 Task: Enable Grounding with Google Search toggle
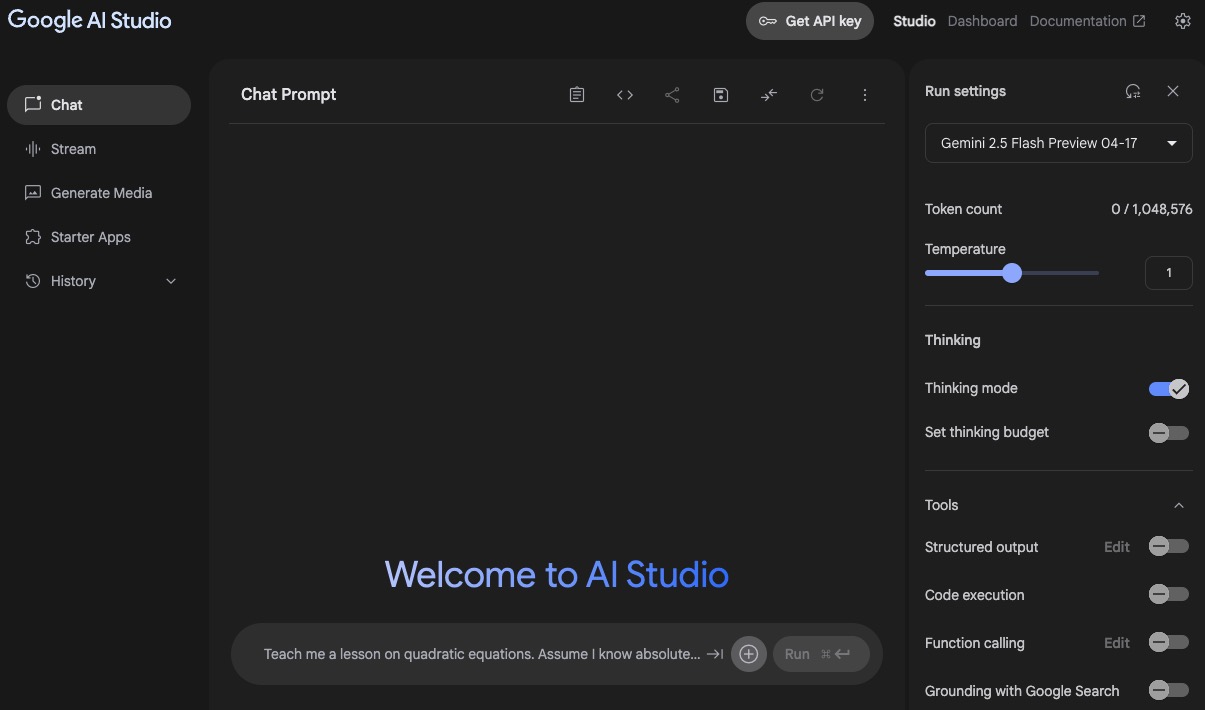pyautogui.click(x=1168, y=690)
